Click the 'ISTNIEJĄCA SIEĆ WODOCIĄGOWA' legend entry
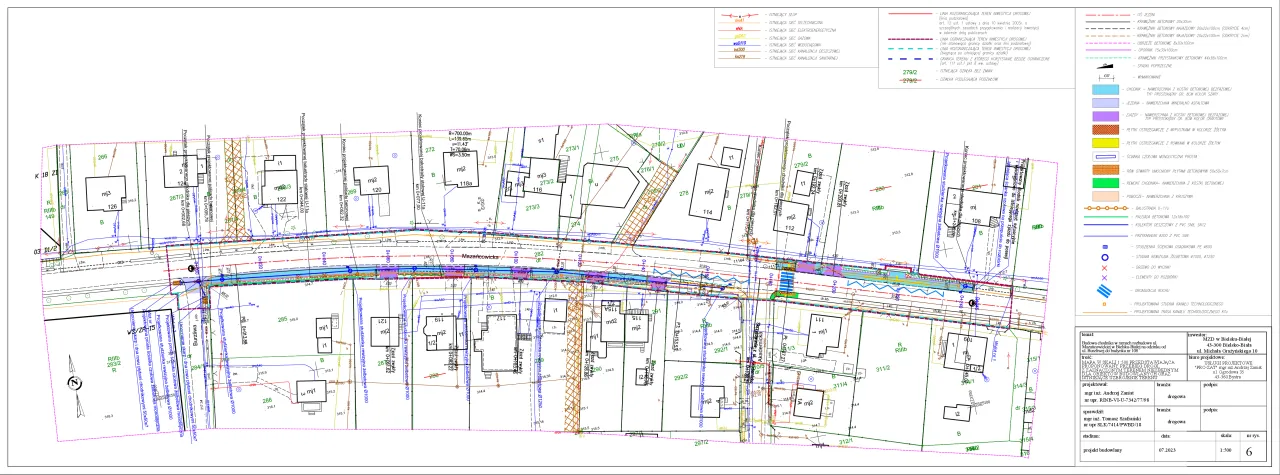 point(793,45)
